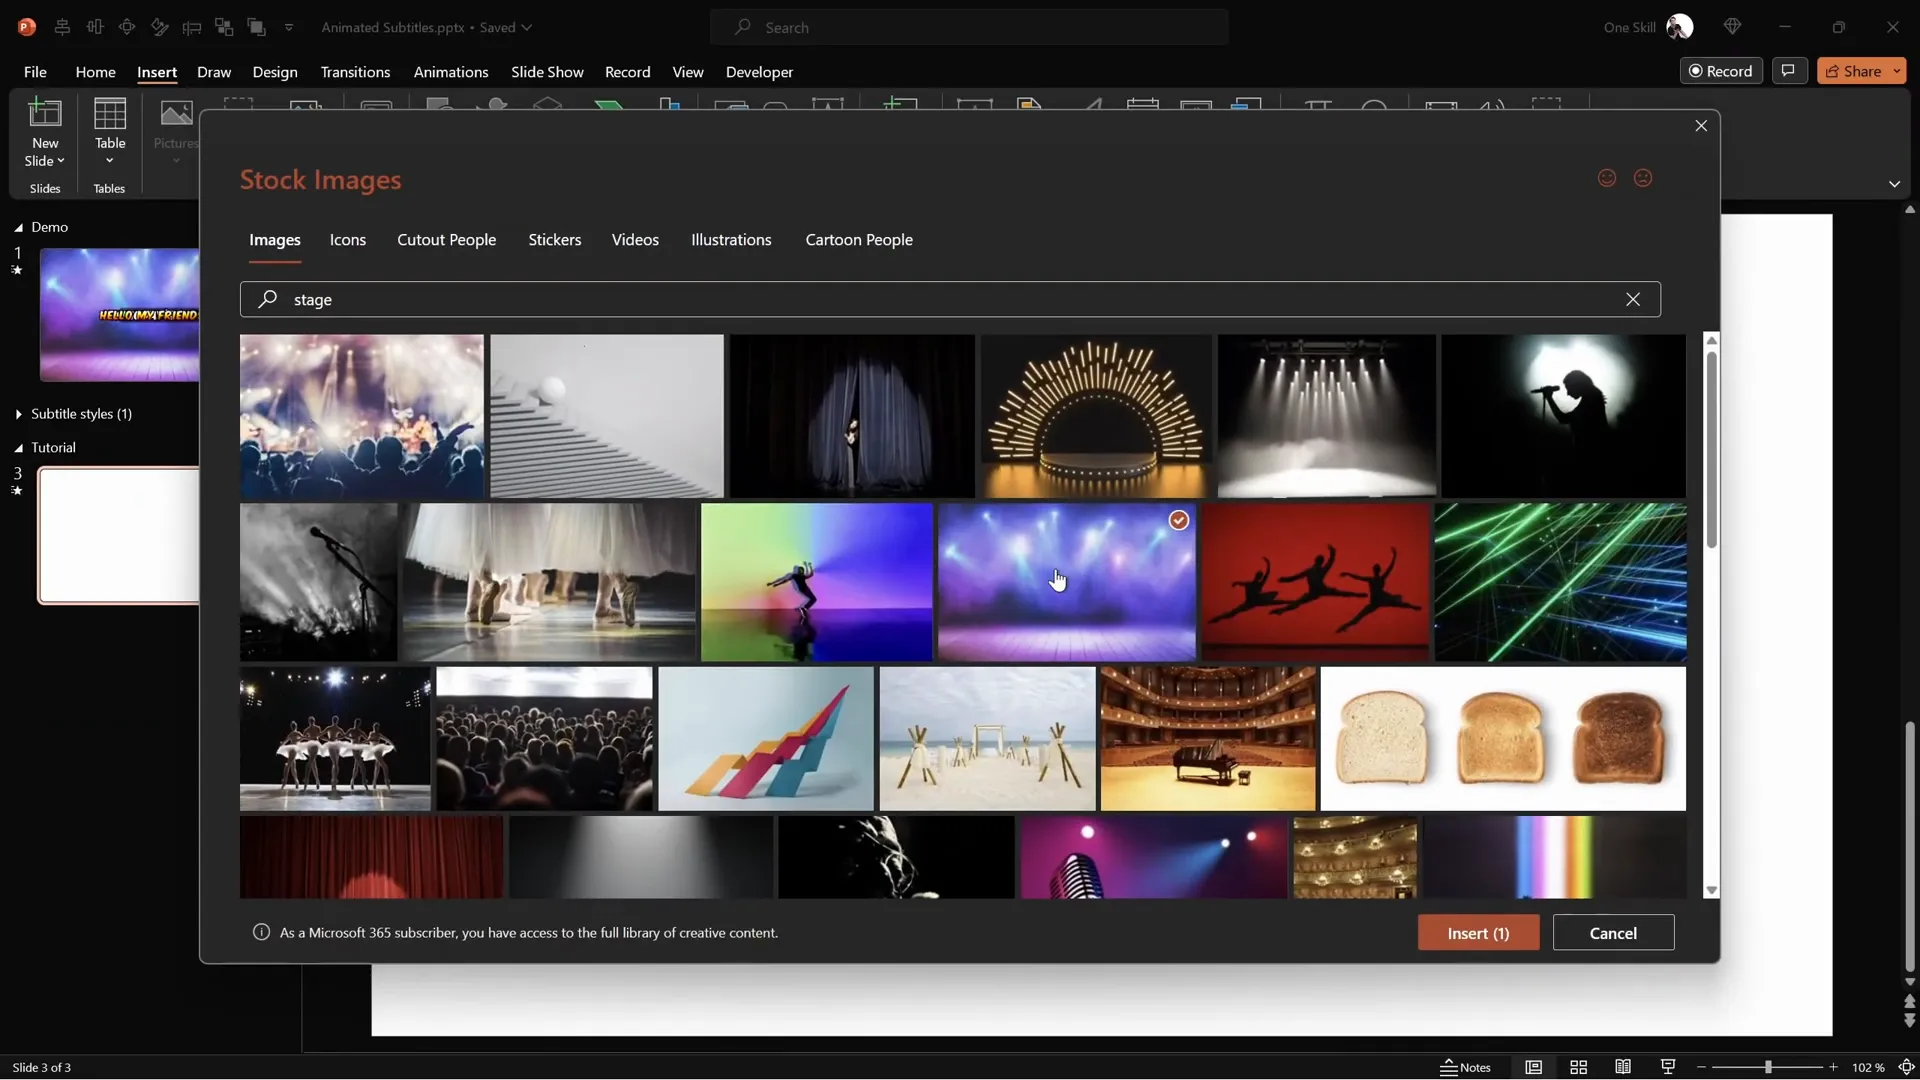This screenshot has height=1080, width=1920.
Task: Click the zoom in plus icon
Action: pyautogui.click(x=1833, y=1067)
